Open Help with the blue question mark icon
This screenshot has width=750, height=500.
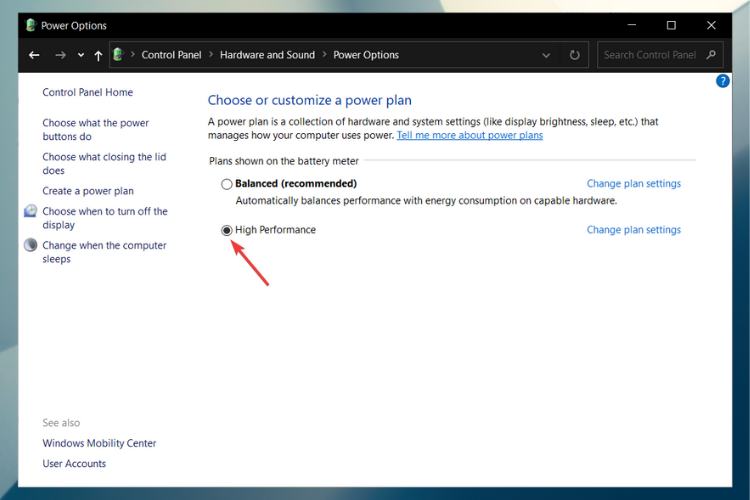pos(723,81)
